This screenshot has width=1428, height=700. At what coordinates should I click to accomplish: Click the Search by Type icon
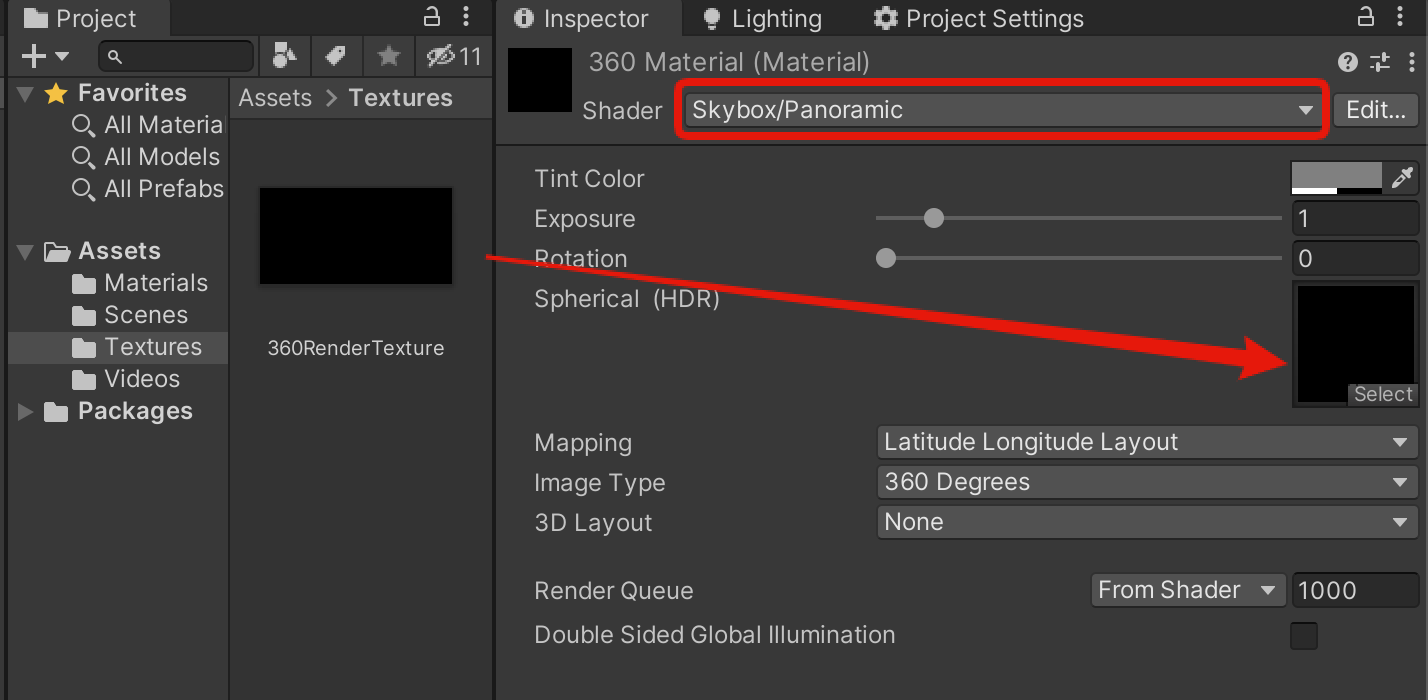tap(284, 57)
